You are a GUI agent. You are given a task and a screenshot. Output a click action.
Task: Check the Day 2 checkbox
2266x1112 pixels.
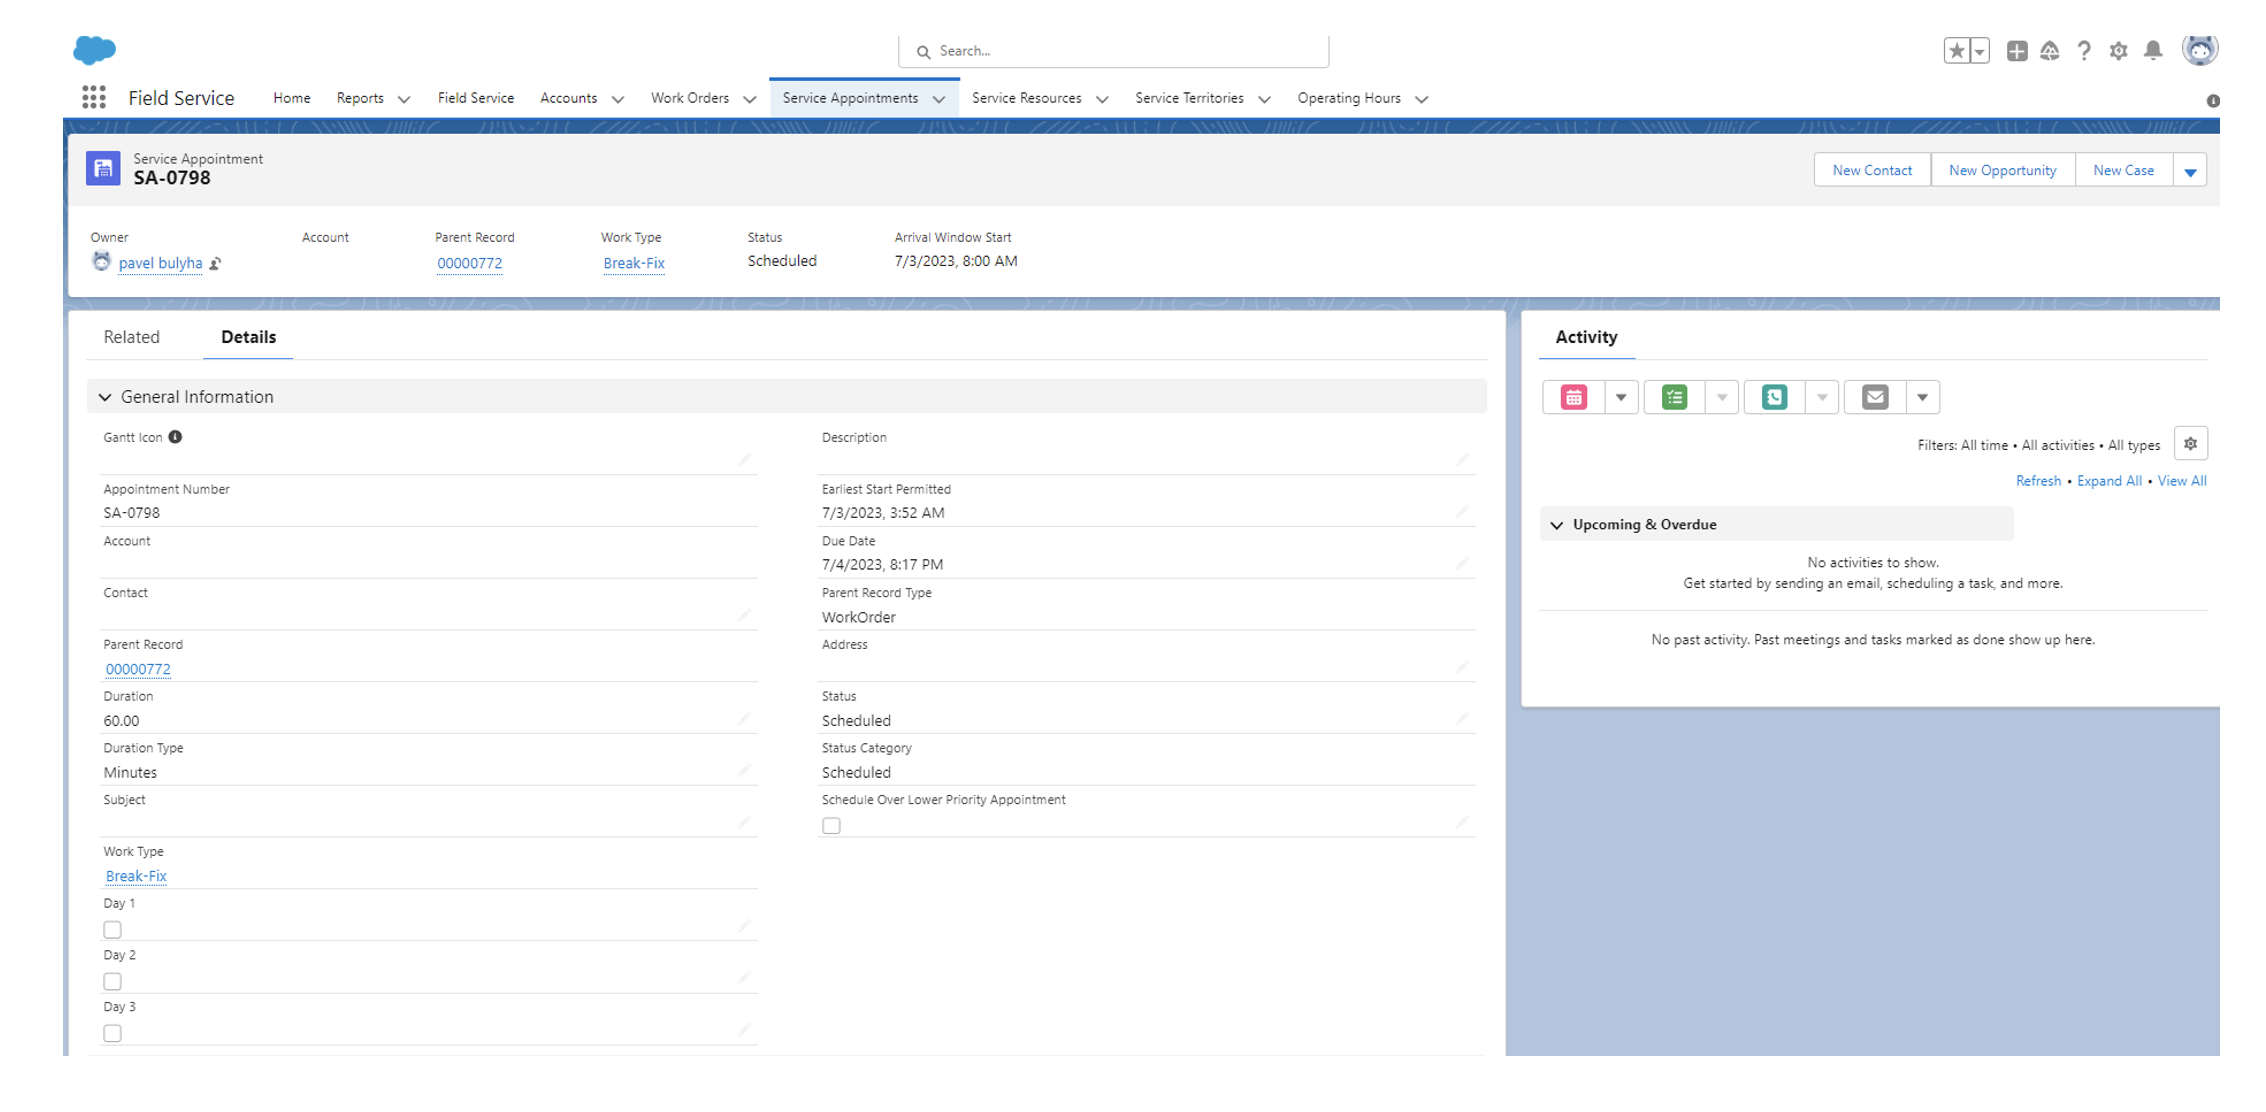click(x=113, y=982)
